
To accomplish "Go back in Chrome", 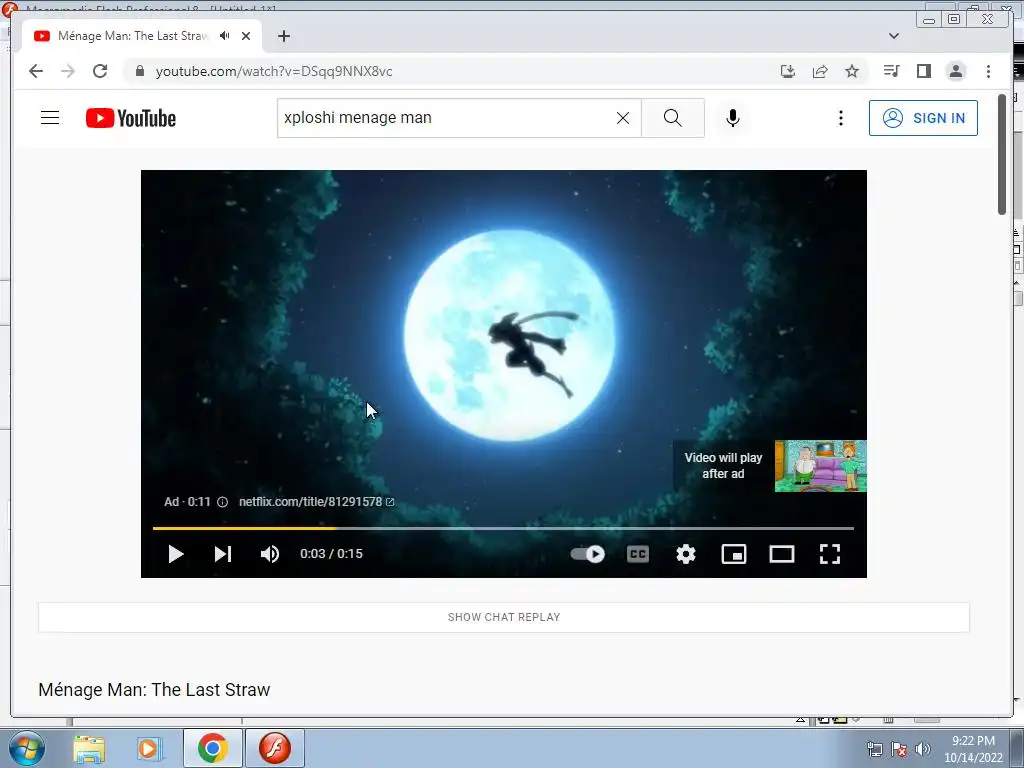I will tap(36, 71).
